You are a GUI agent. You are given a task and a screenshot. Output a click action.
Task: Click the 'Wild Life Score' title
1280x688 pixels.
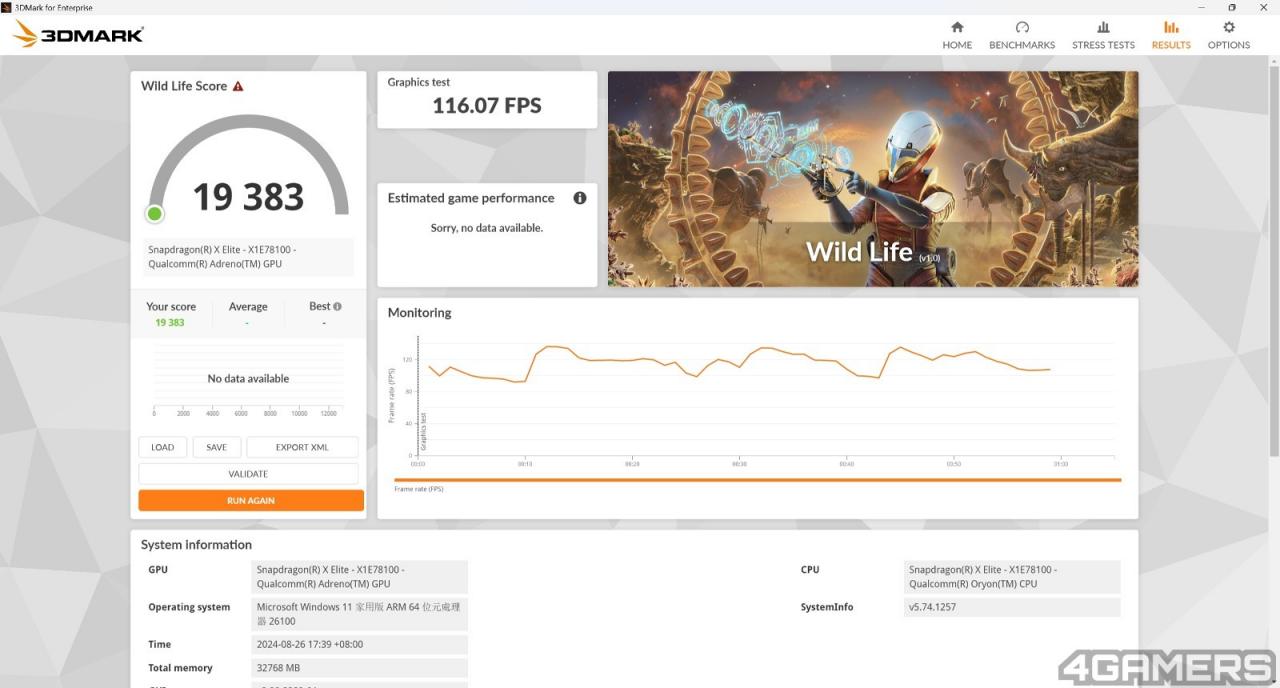click(184, 86)
